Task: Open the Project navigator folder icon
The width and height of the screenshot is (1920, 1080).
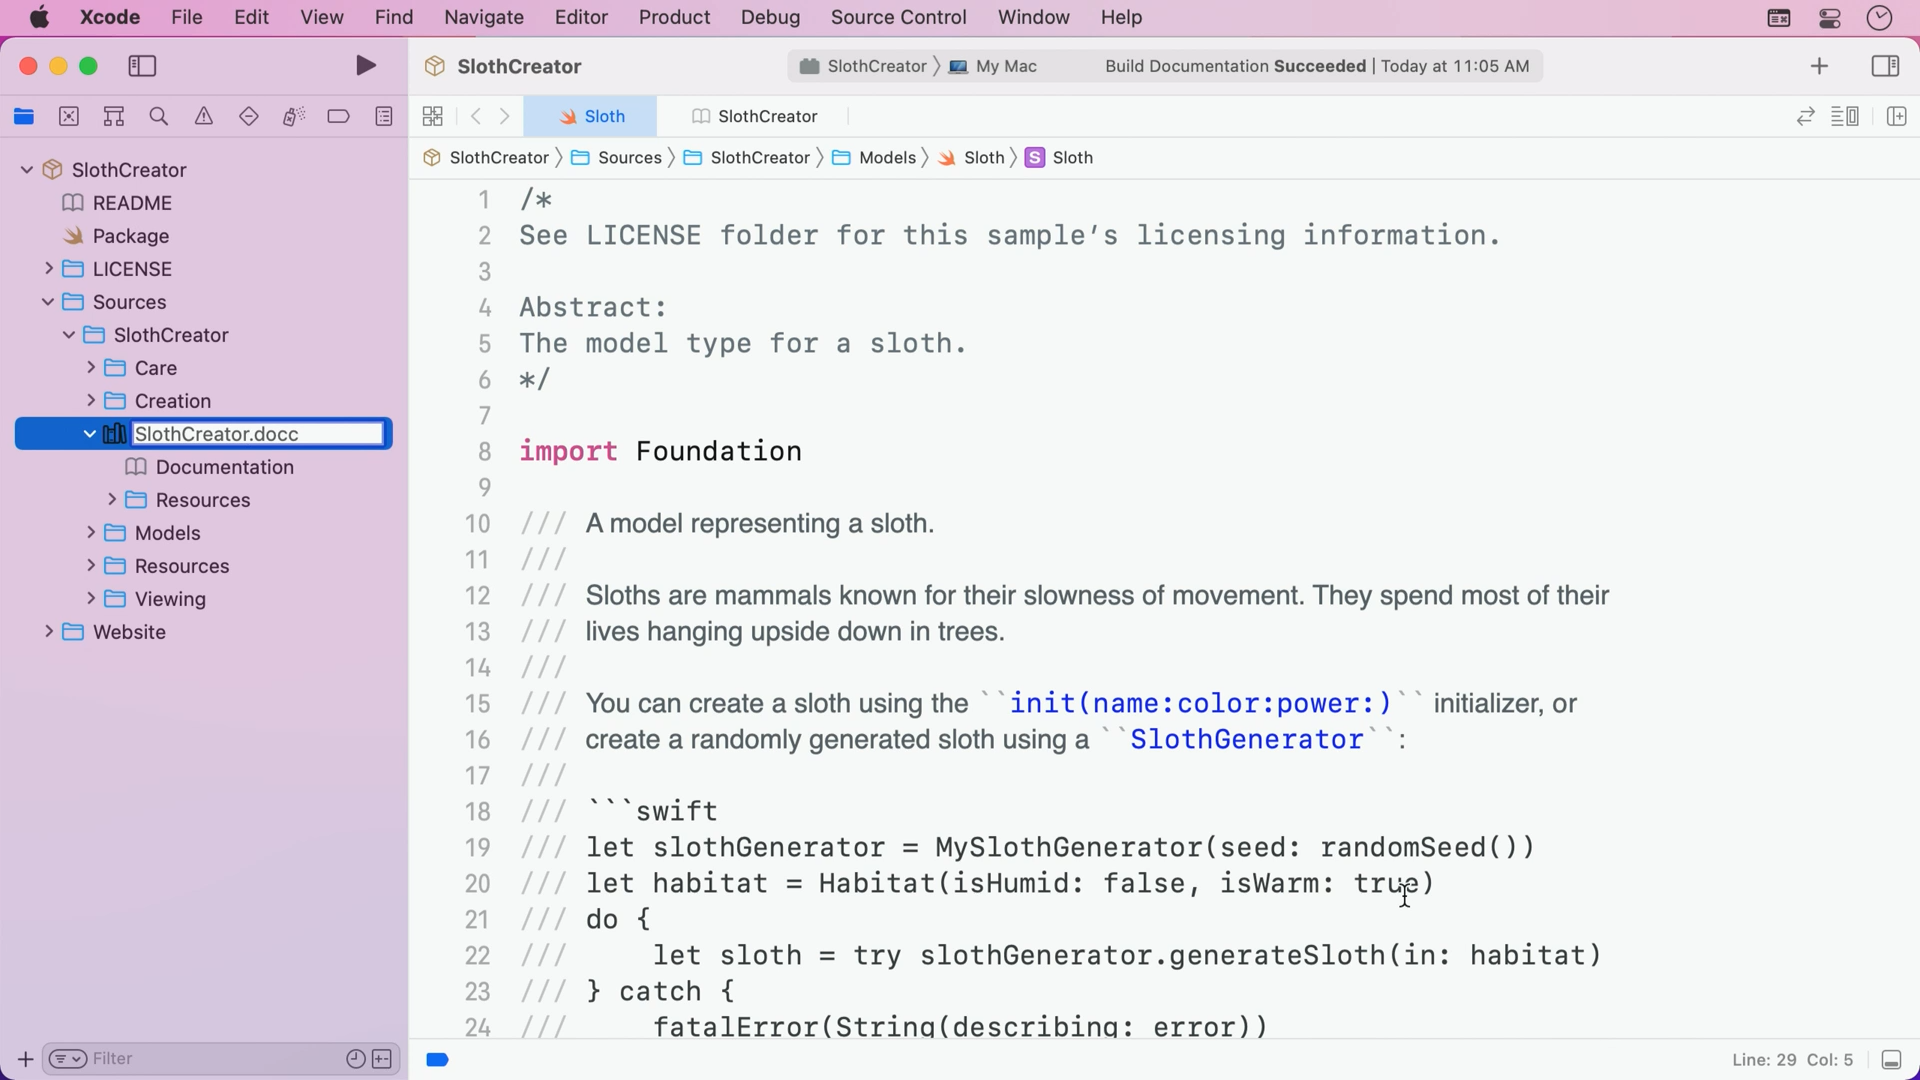Action: tap(24, 117)
